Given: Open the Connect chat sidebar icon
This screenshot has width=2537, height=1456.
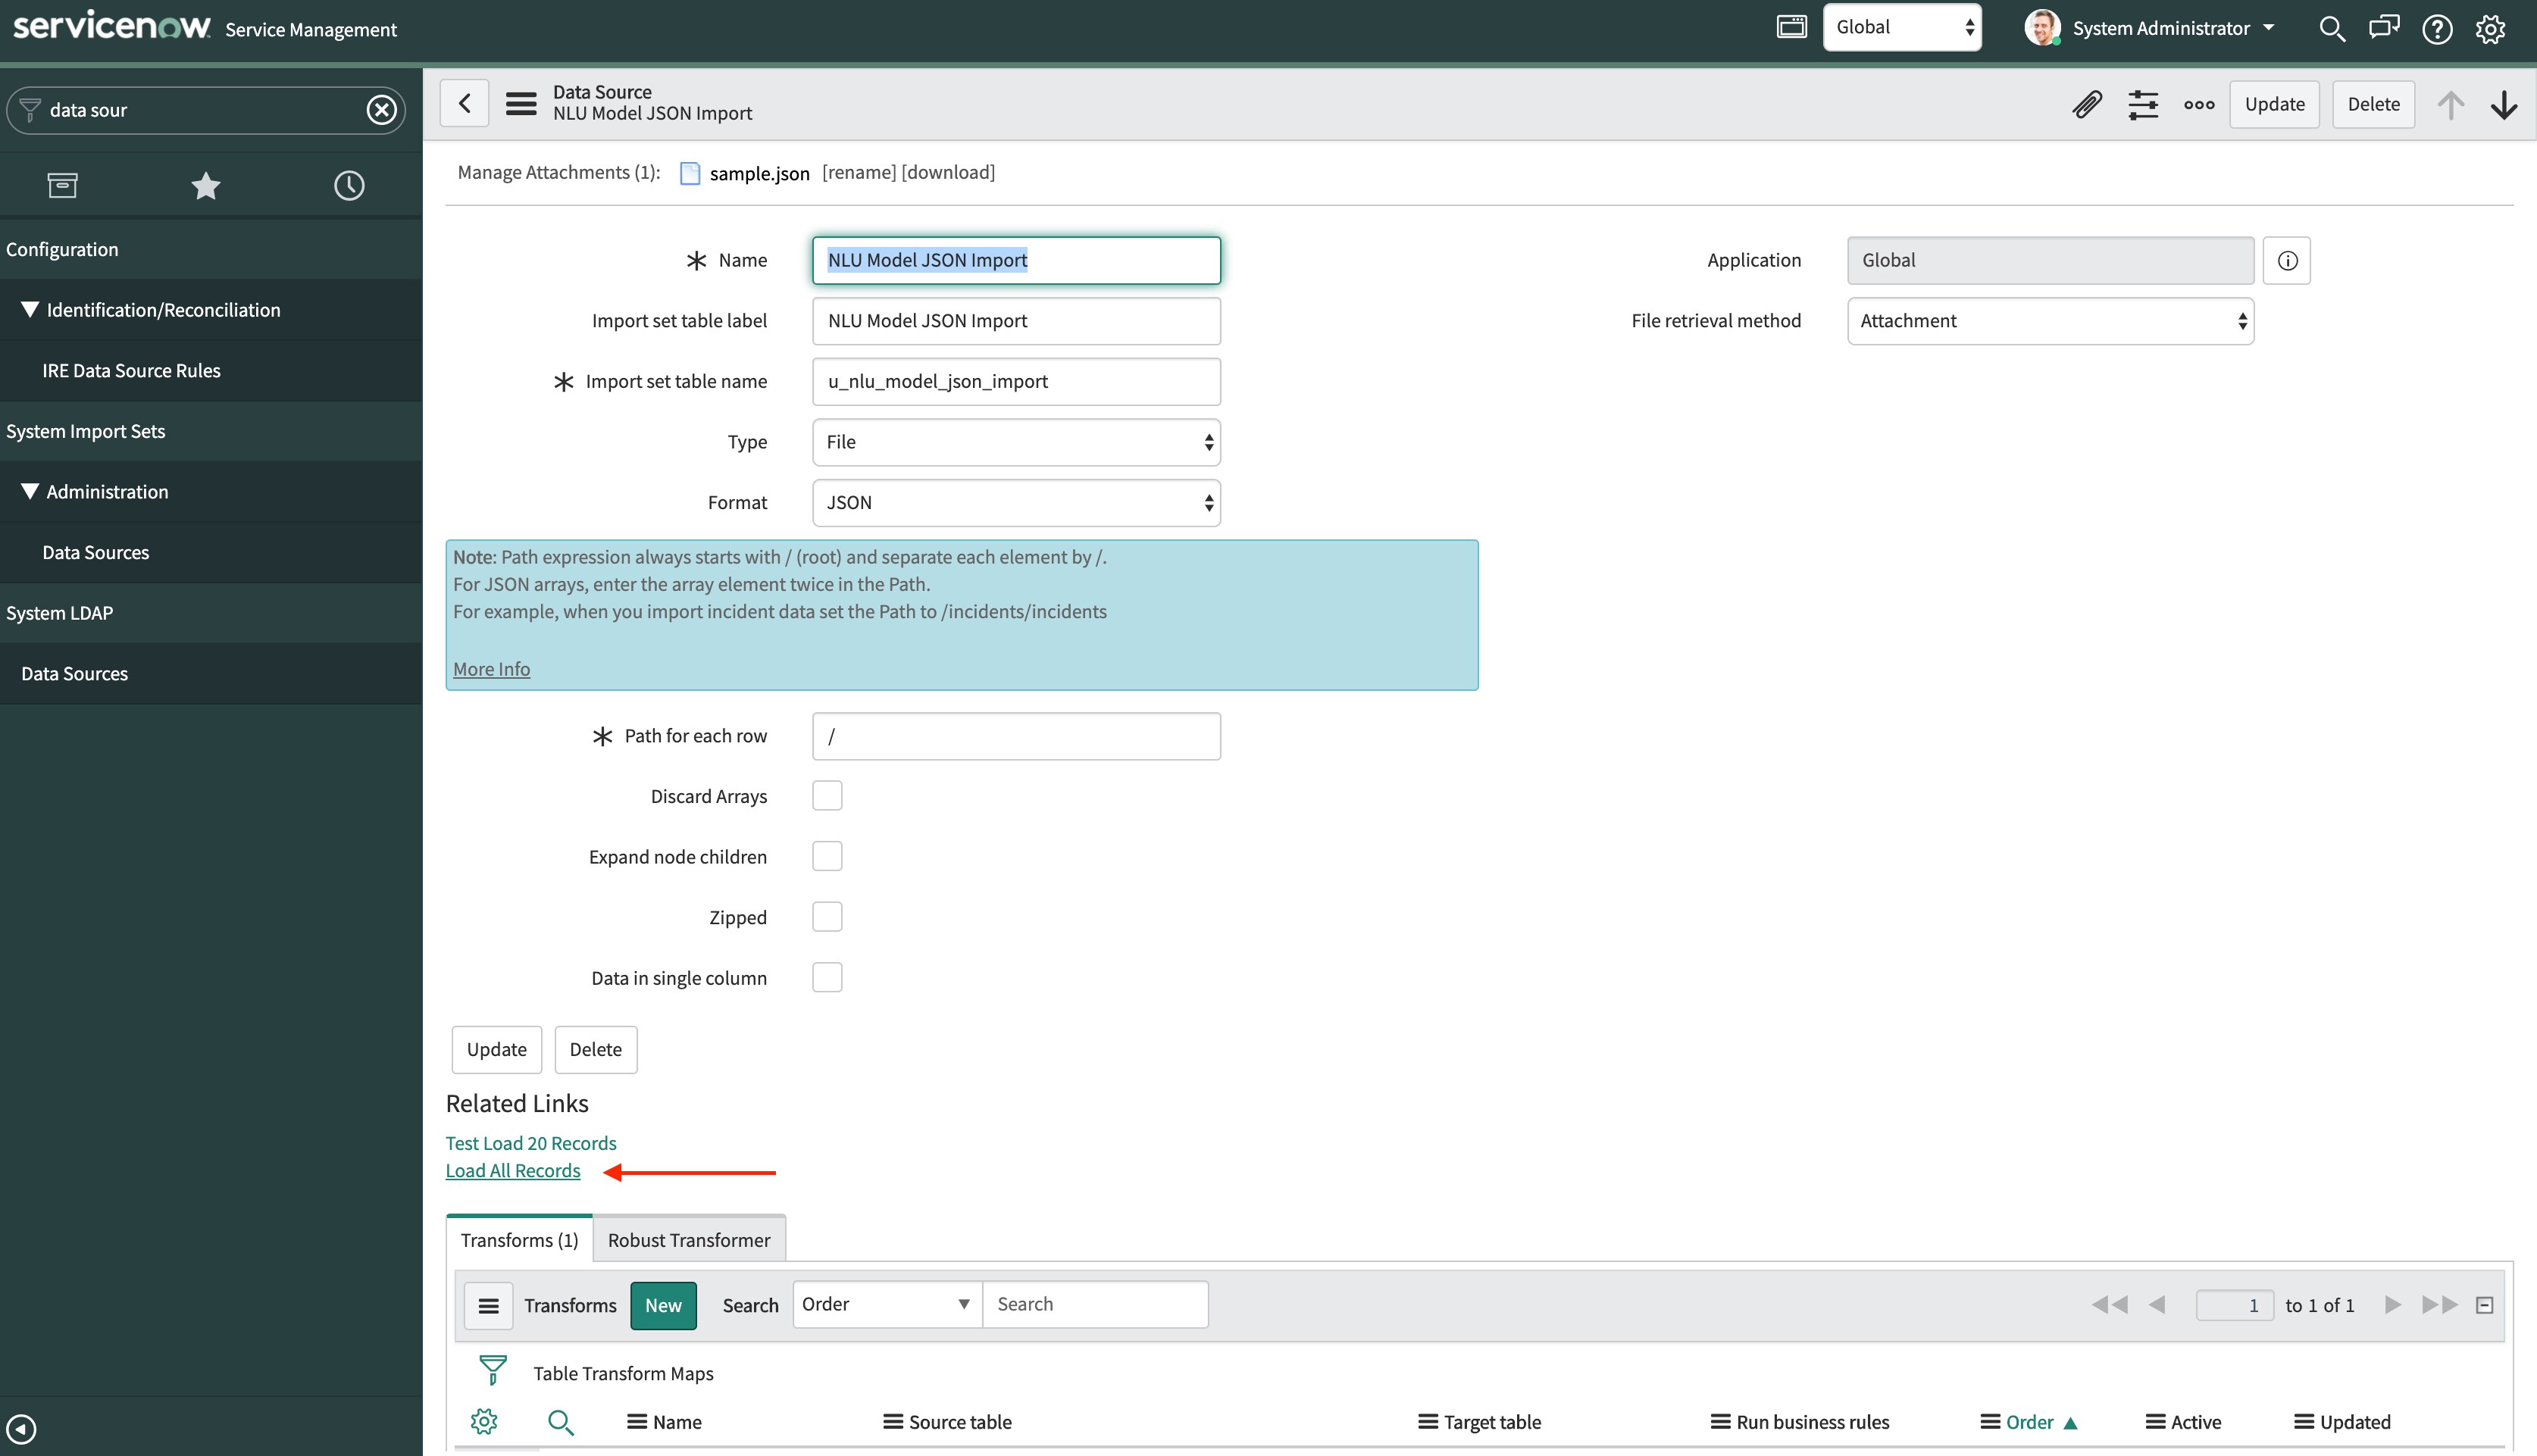Looking at the screenshot, I should coord(2384,28).
